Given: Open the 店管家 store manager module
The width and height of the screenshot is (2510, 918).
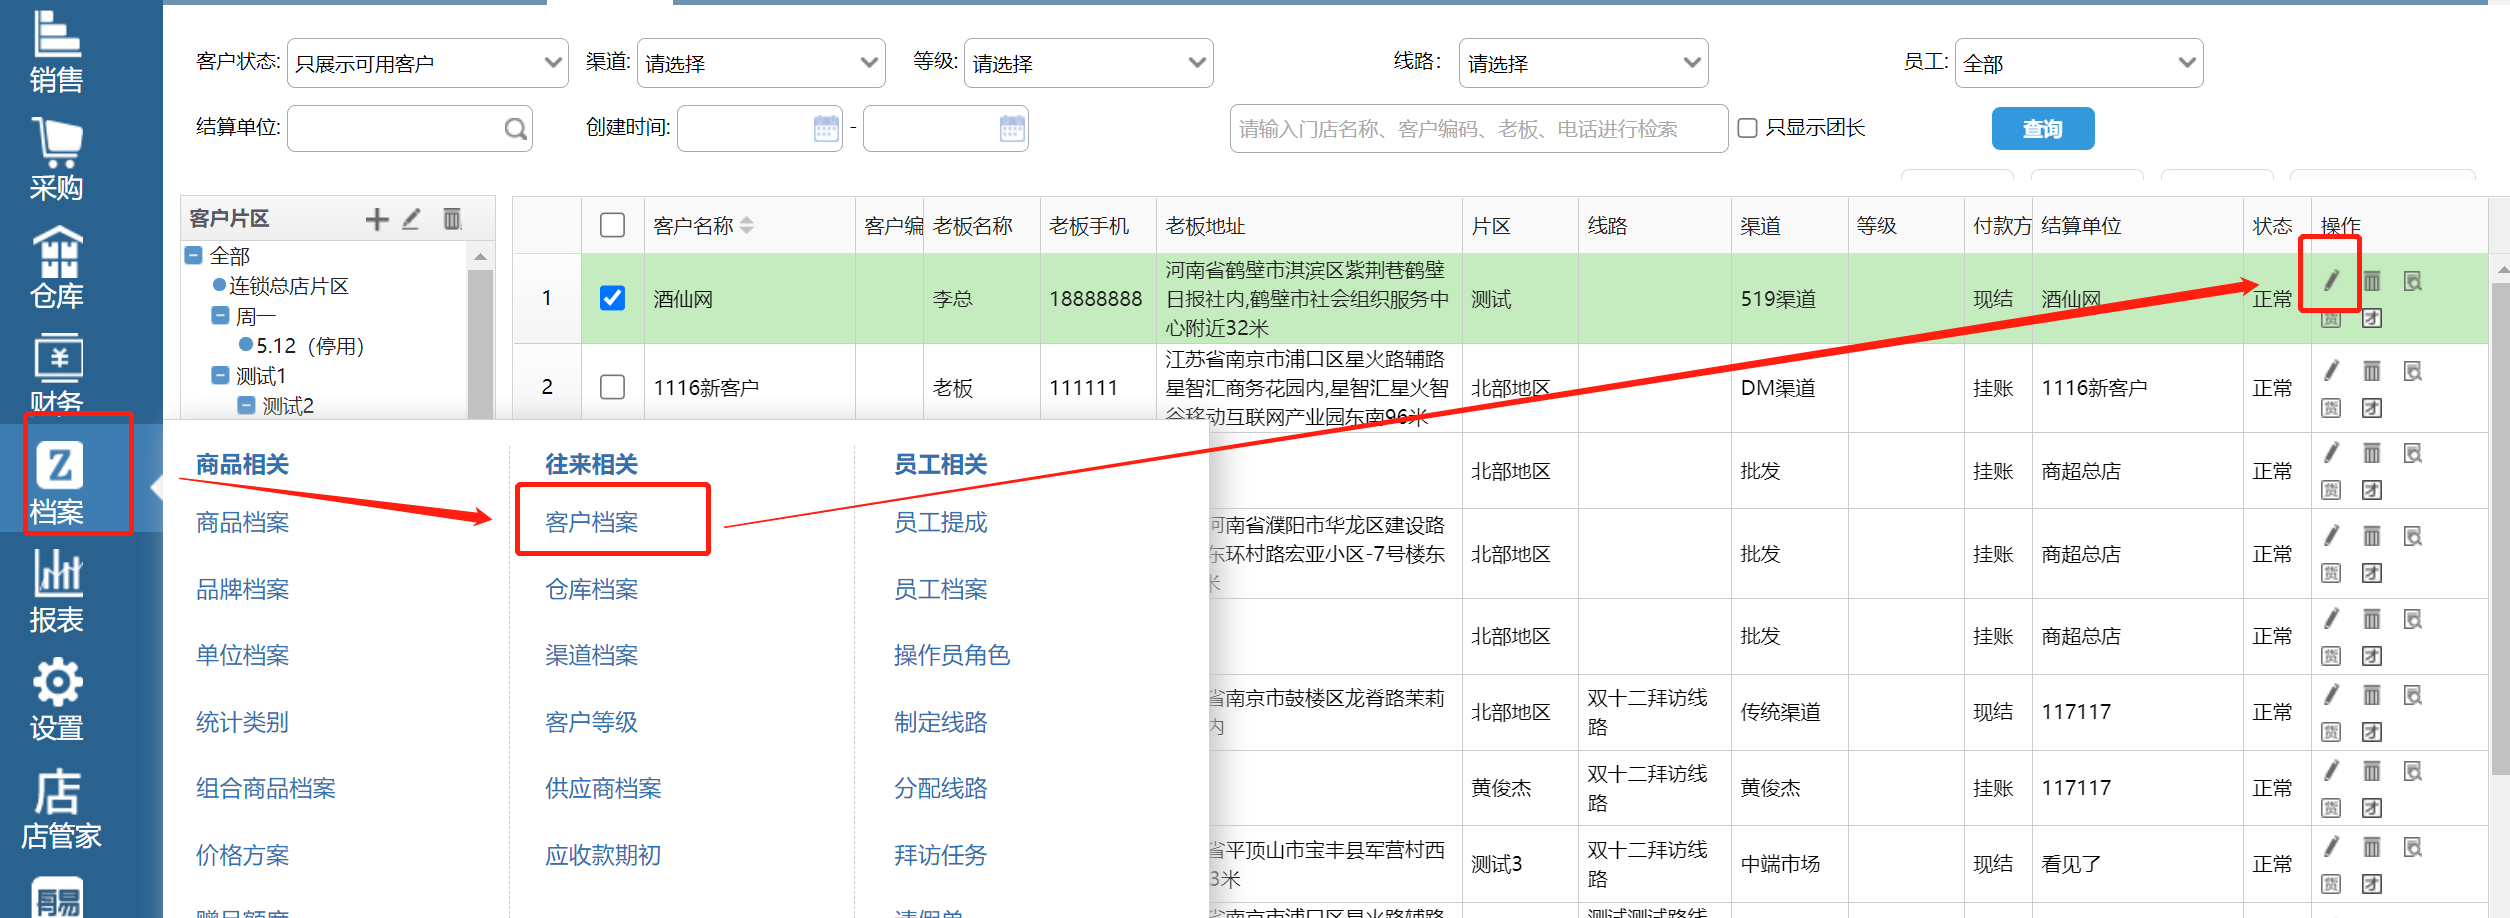Looking at the screenshot, I should [x=60, y=808].
